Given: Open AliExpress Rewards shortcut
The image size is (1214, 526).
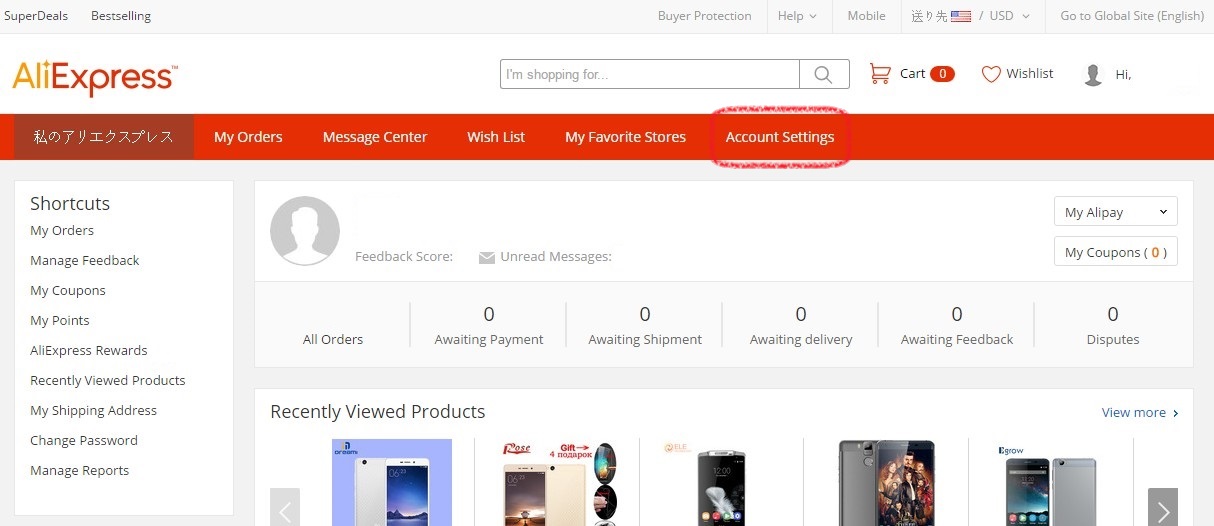Looking at the screenshot, I should coord(89,351).
